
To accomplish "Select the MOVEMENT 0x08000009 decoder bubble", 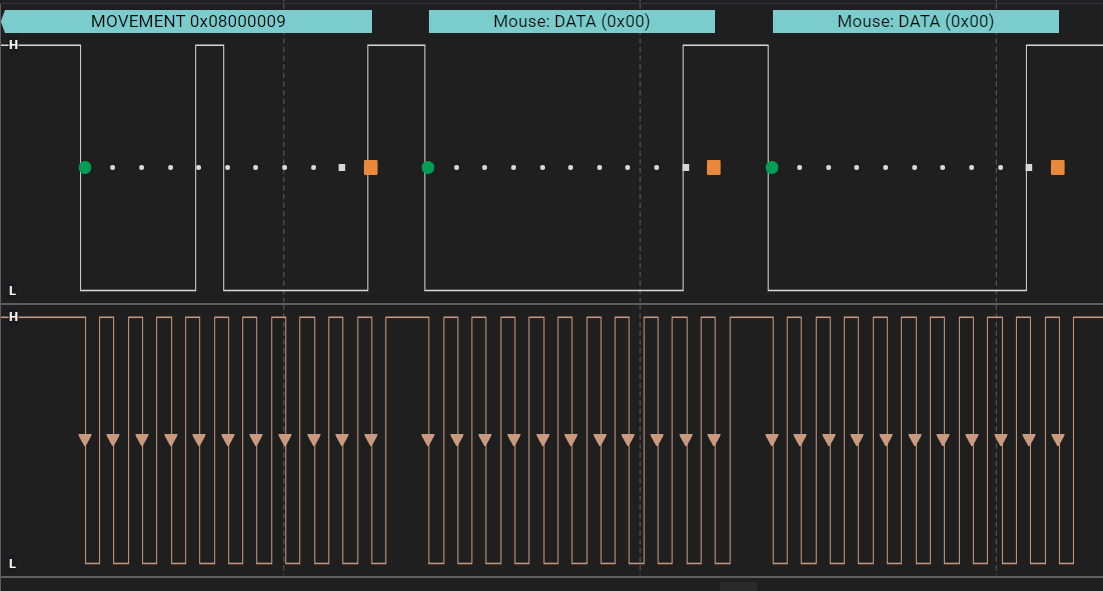I will coord(187,22).
